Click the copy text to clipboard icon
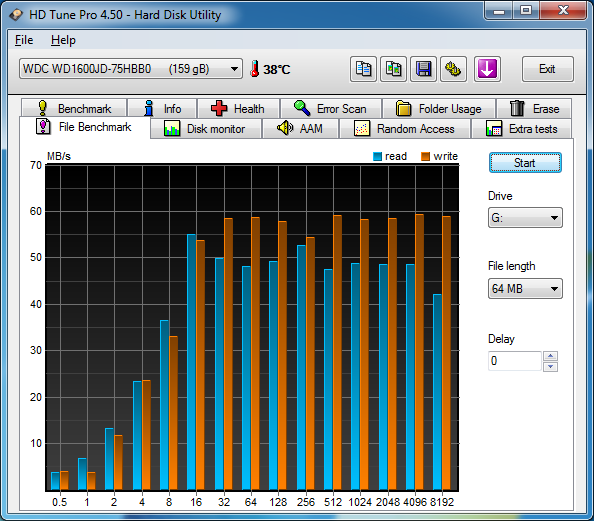The width and height of the screenshot is (594, 521). coord(363,69)
